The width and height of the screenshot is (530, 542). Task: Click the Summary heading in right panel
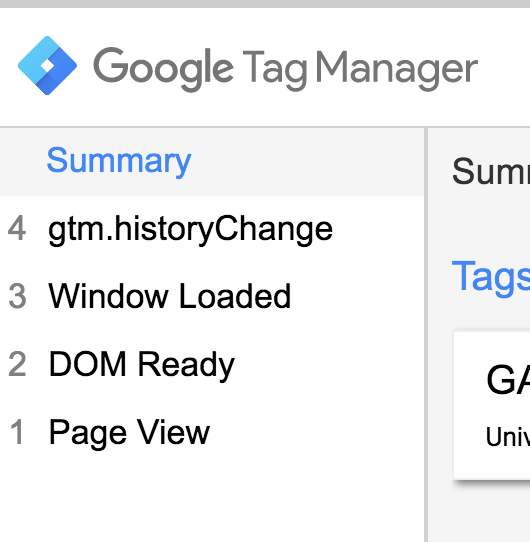(x=491, y=171)
